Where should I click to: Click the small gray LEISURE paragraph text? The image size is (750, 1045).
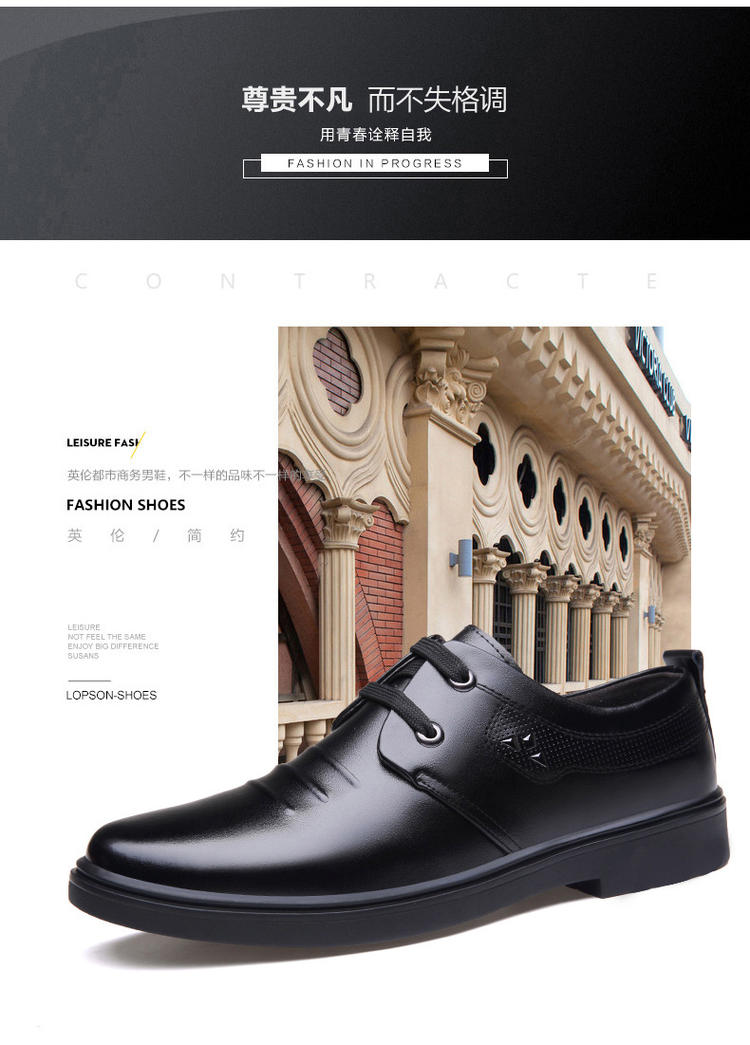click(113, 641)
